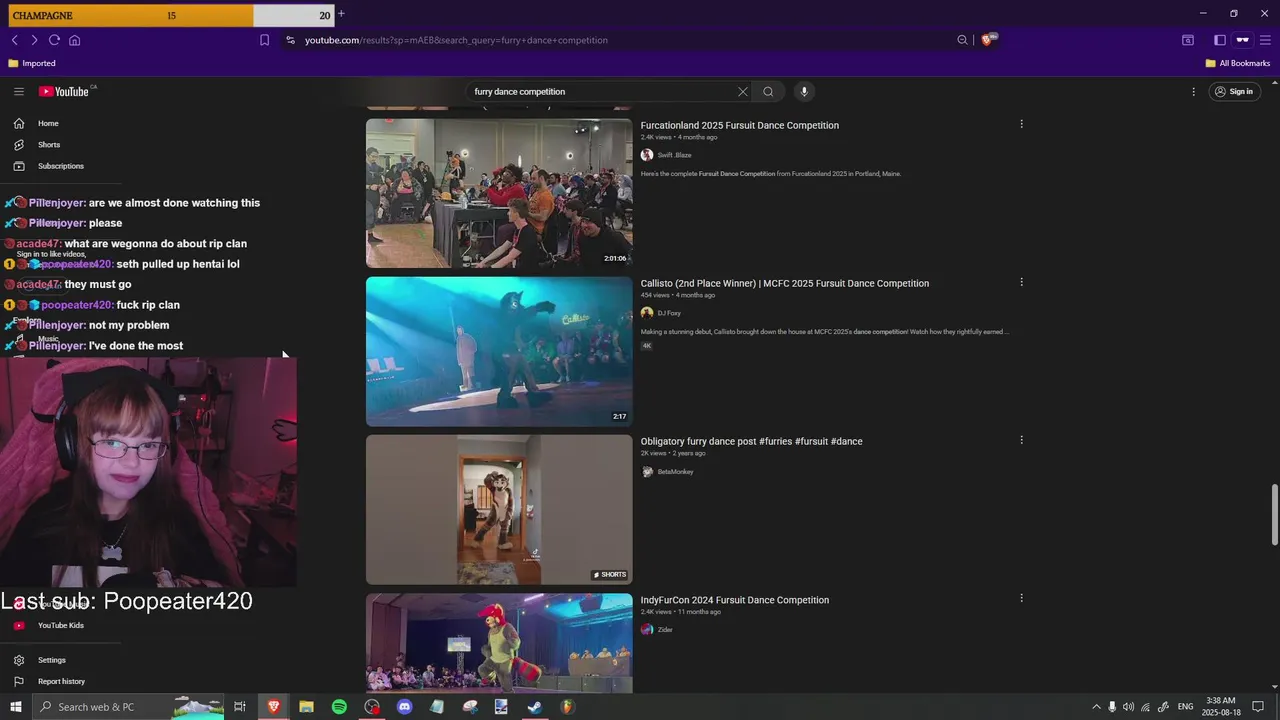The image size is (1280, 720).
Task: Click the site settings icon in address bar
Action: (290, 40)
